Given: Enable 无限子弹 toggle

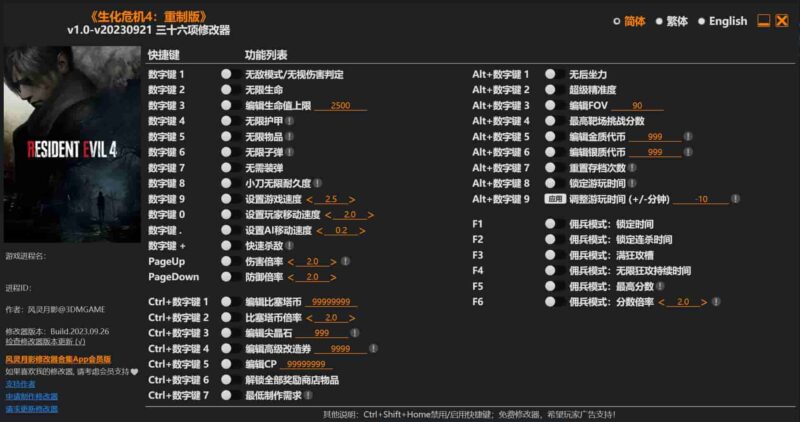Looking at the screenshot, I should pos(231,152).
